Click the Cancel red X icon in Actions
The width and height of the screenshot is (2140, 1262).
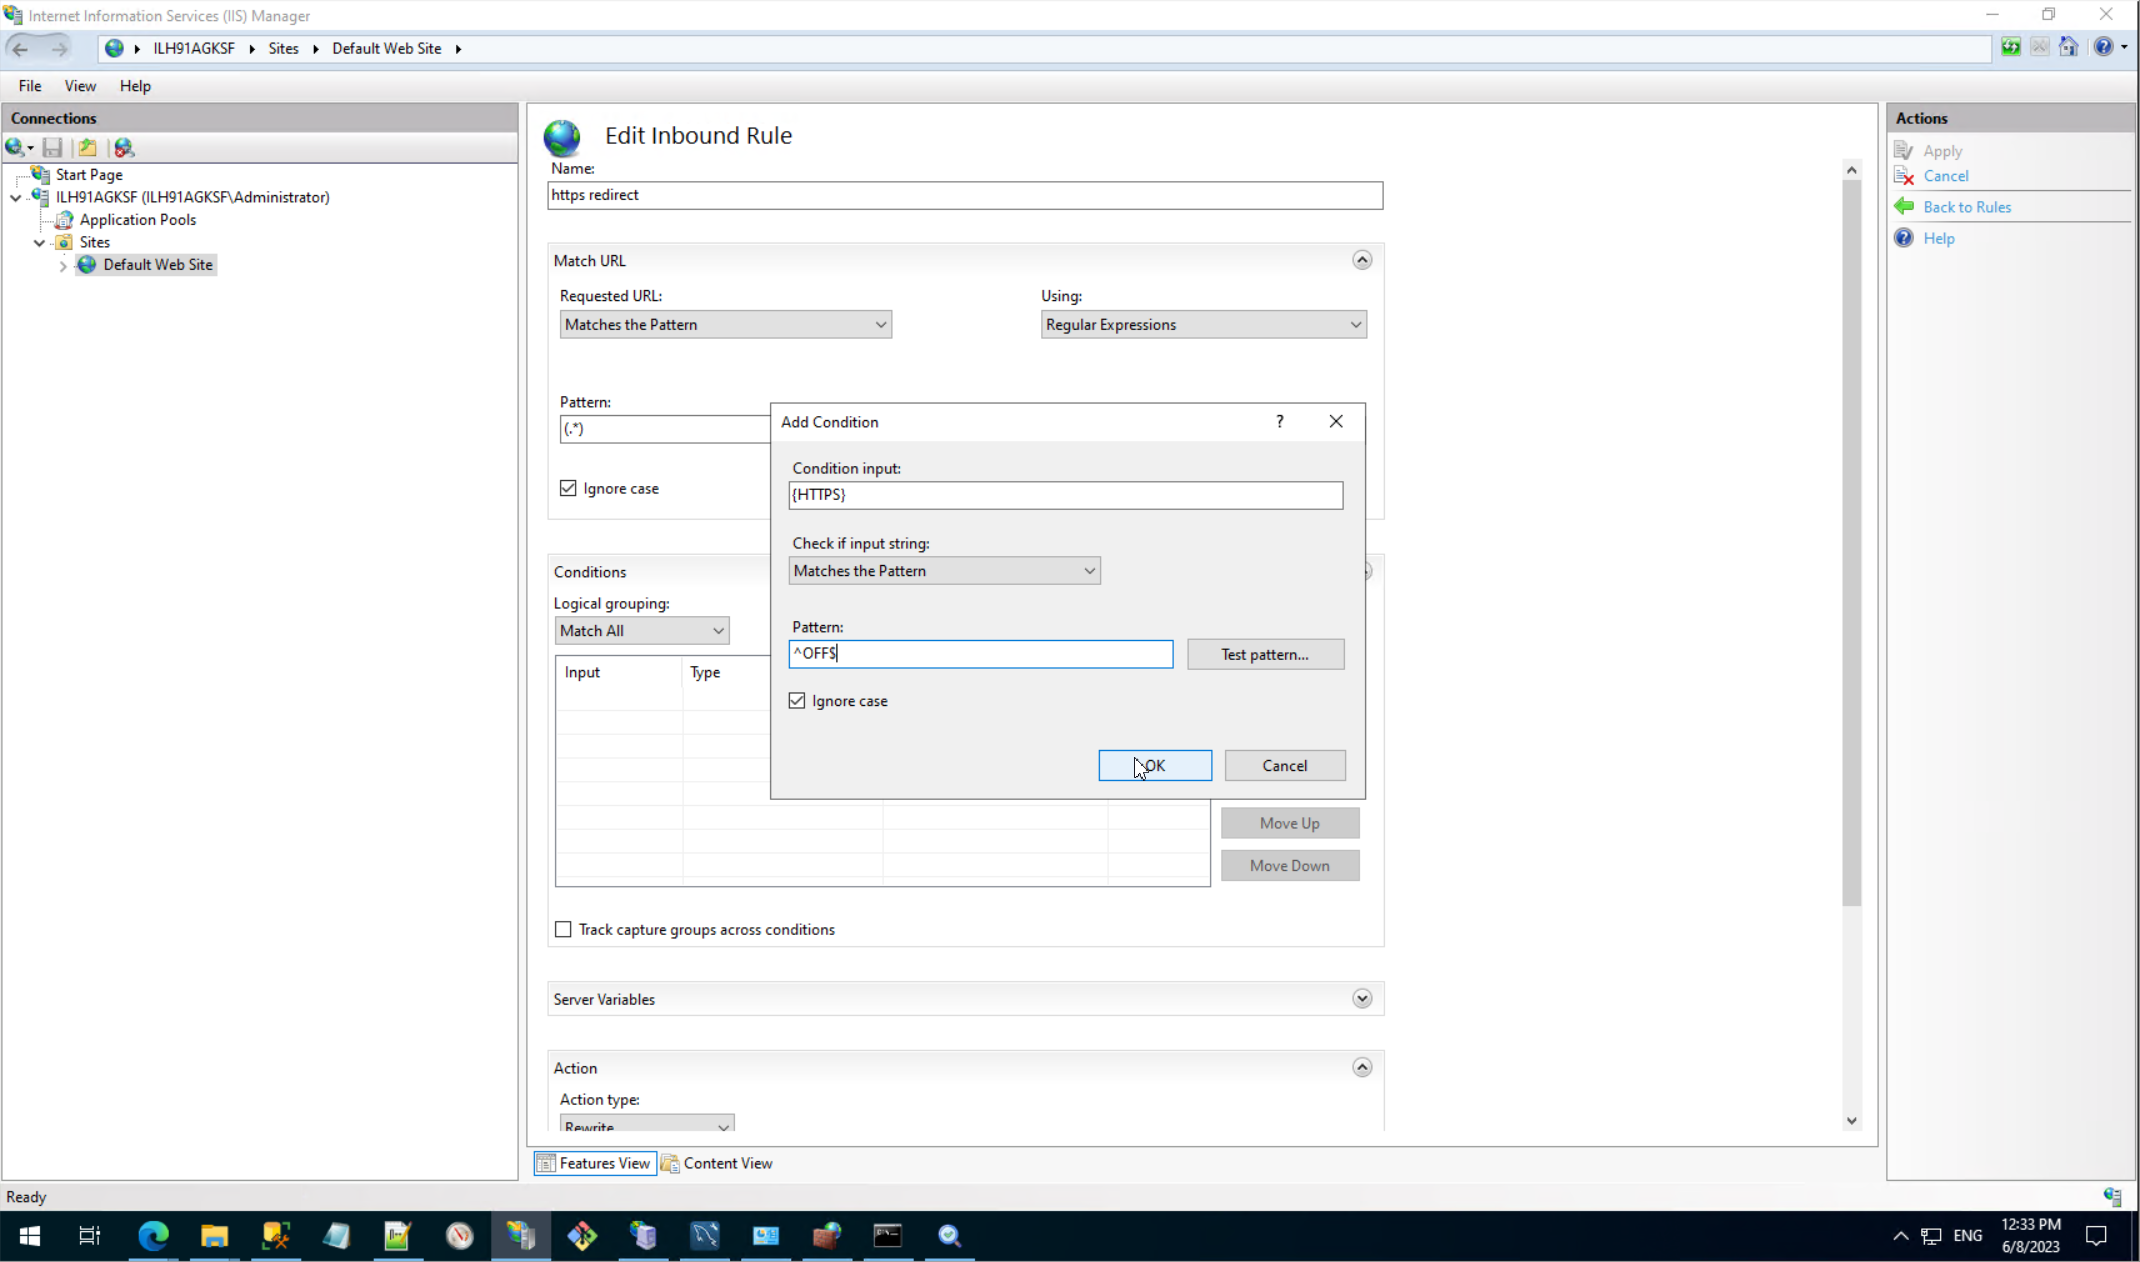point(1904,176)
